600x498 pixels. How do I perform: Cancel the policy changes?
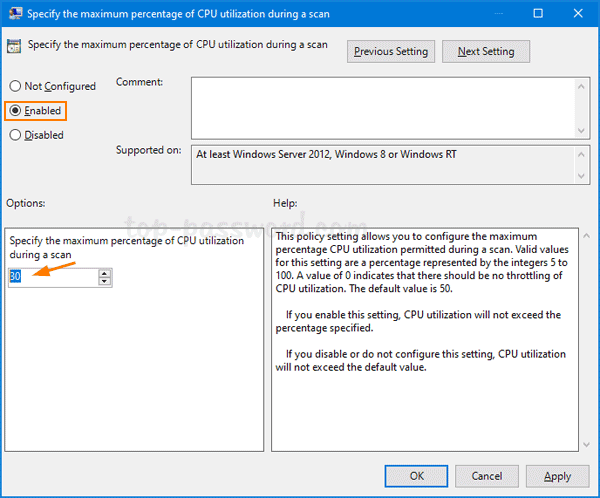tap(487, 476)
